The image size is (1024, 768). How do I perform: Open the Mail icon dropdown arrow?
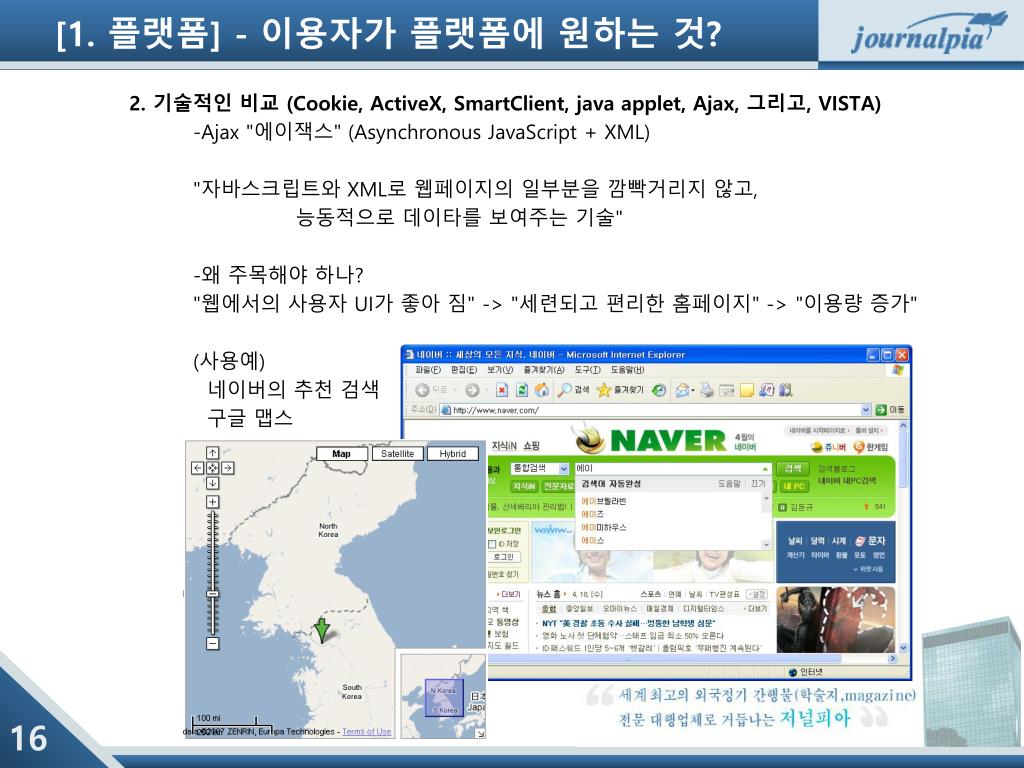693,390
